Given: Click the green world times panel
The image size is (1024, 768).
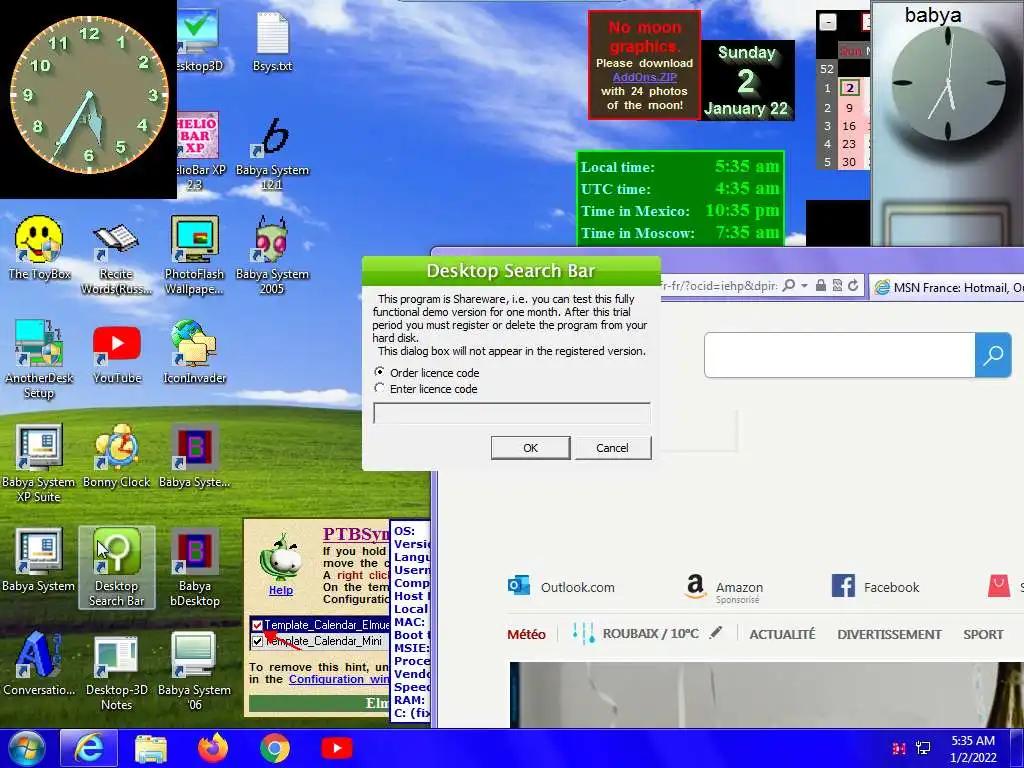Looking at the screenshot, I should click(x=680, y=199).
